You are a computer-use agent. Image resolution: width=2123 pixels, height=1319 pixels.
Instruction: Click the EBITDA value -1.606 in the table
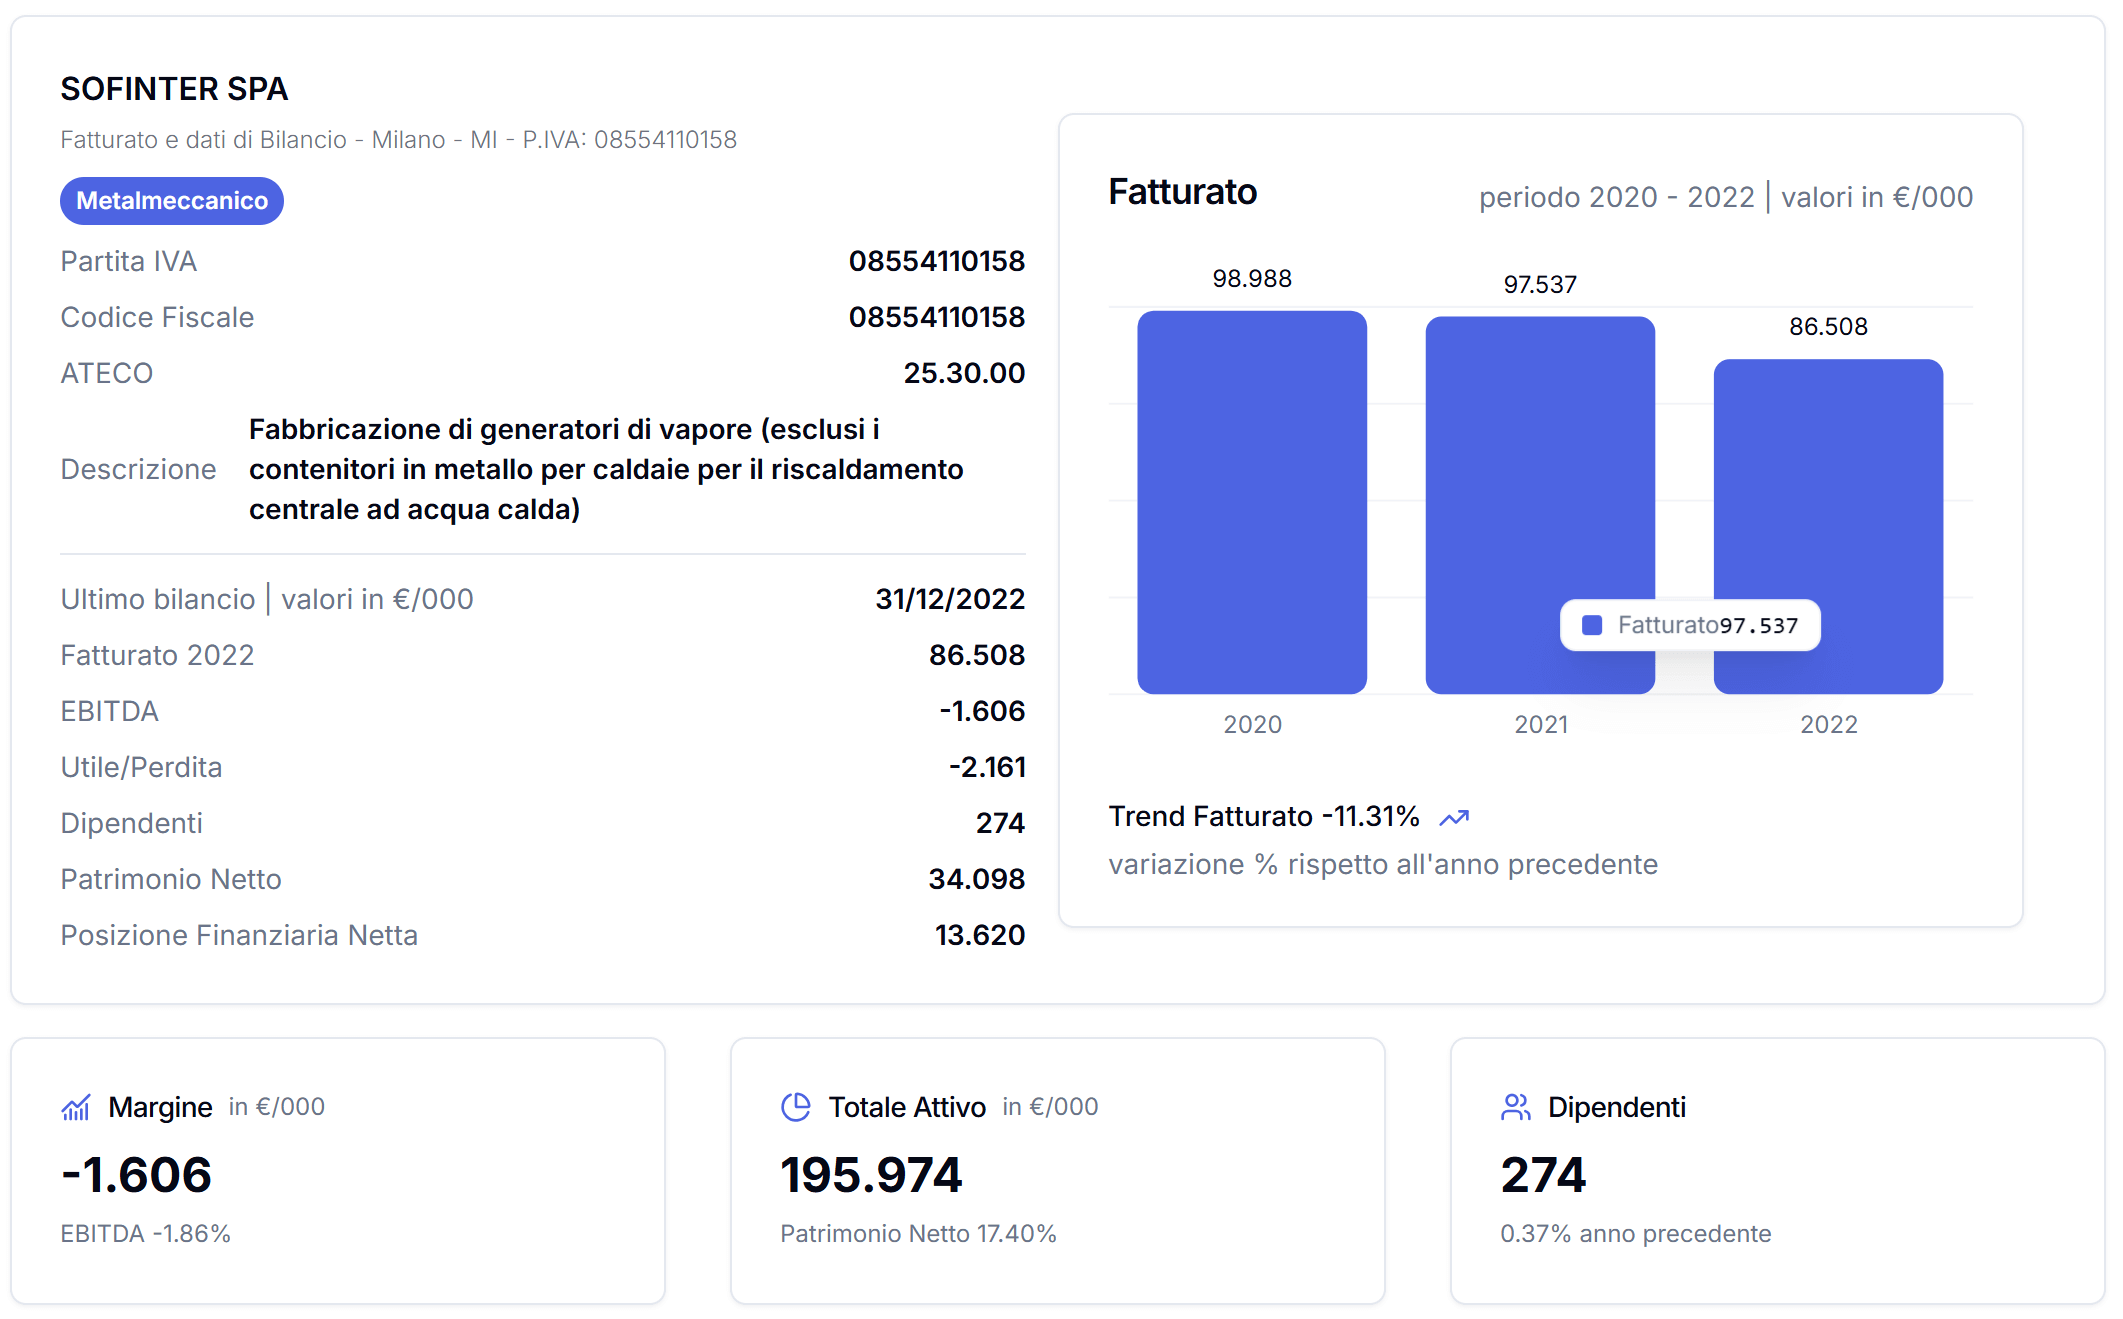pos(982,711)
